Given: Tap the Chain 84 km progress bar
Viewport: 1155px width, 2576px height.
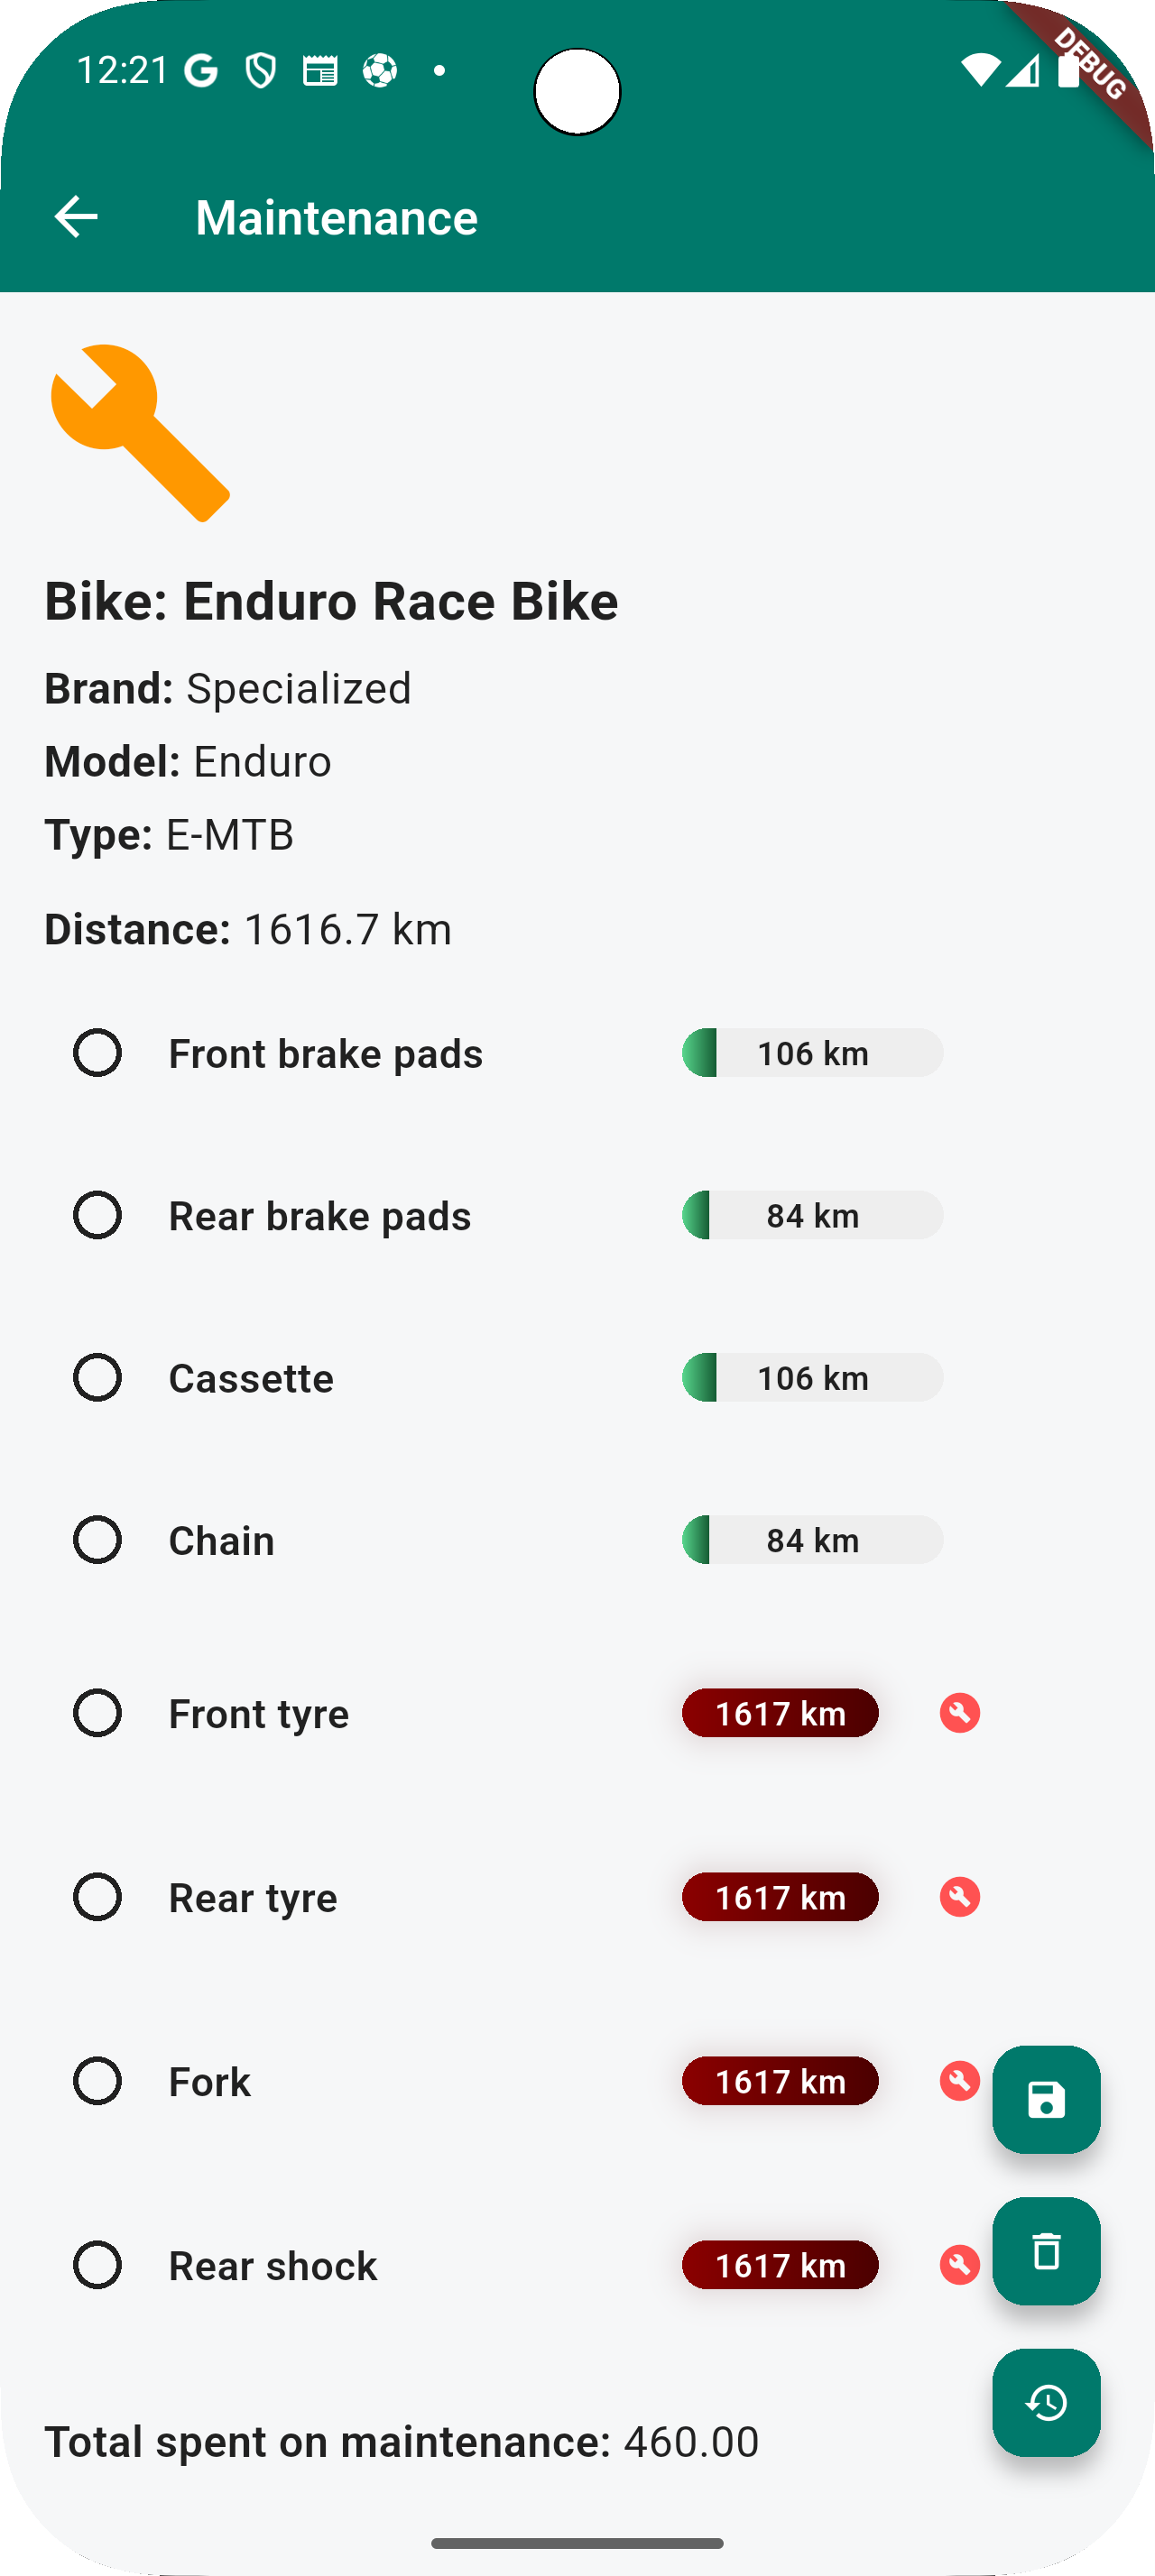Looking at the screenshot, I should [812, 1540].
